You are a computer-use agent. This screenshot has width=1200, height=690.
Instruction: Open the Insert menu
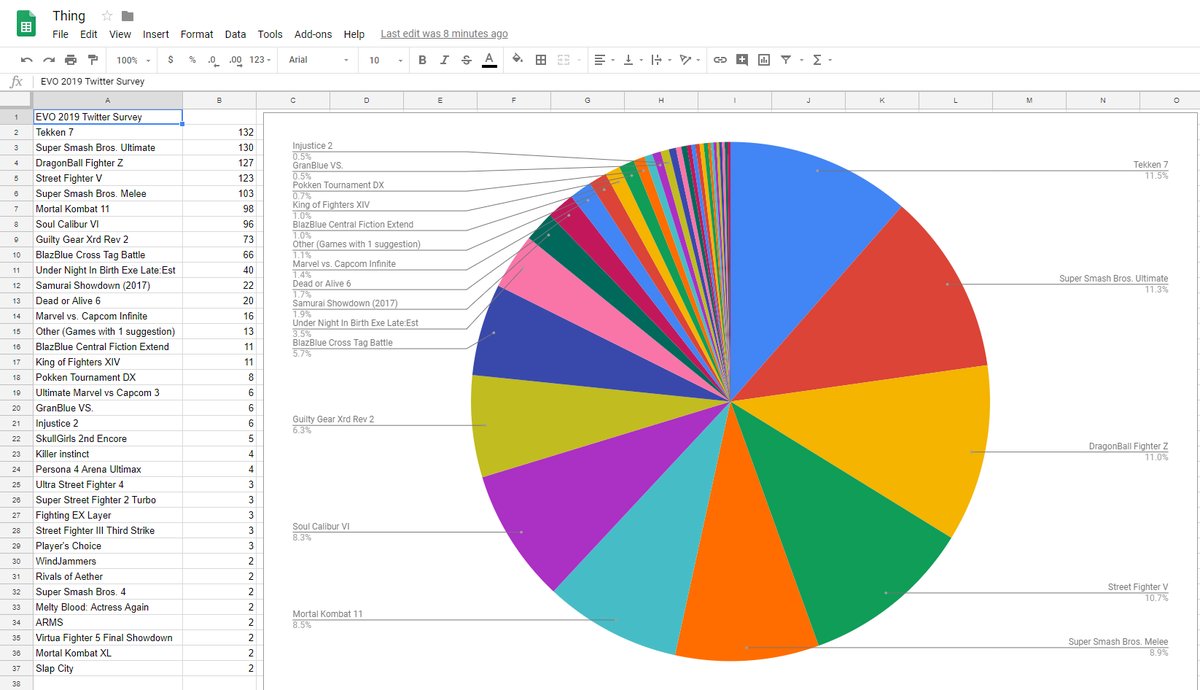coord(156,34)
